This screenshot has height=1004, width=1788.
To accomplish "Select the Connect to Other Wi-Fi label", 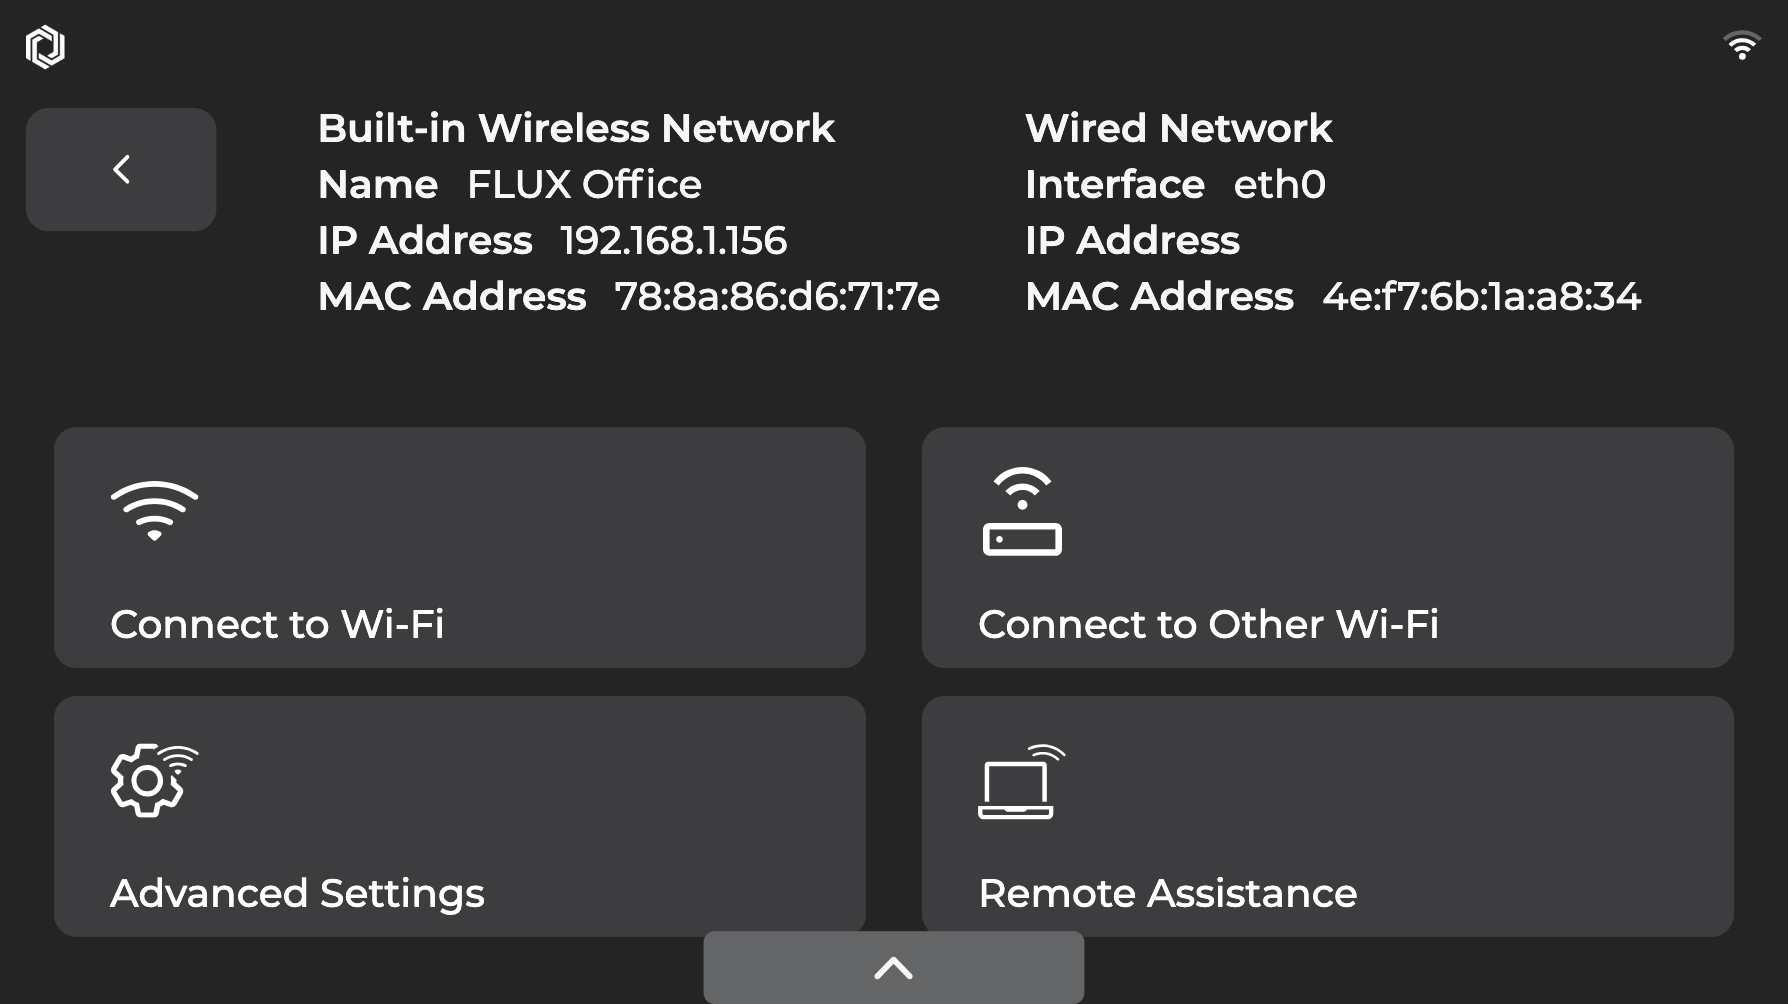I will tap(1208, 624).
